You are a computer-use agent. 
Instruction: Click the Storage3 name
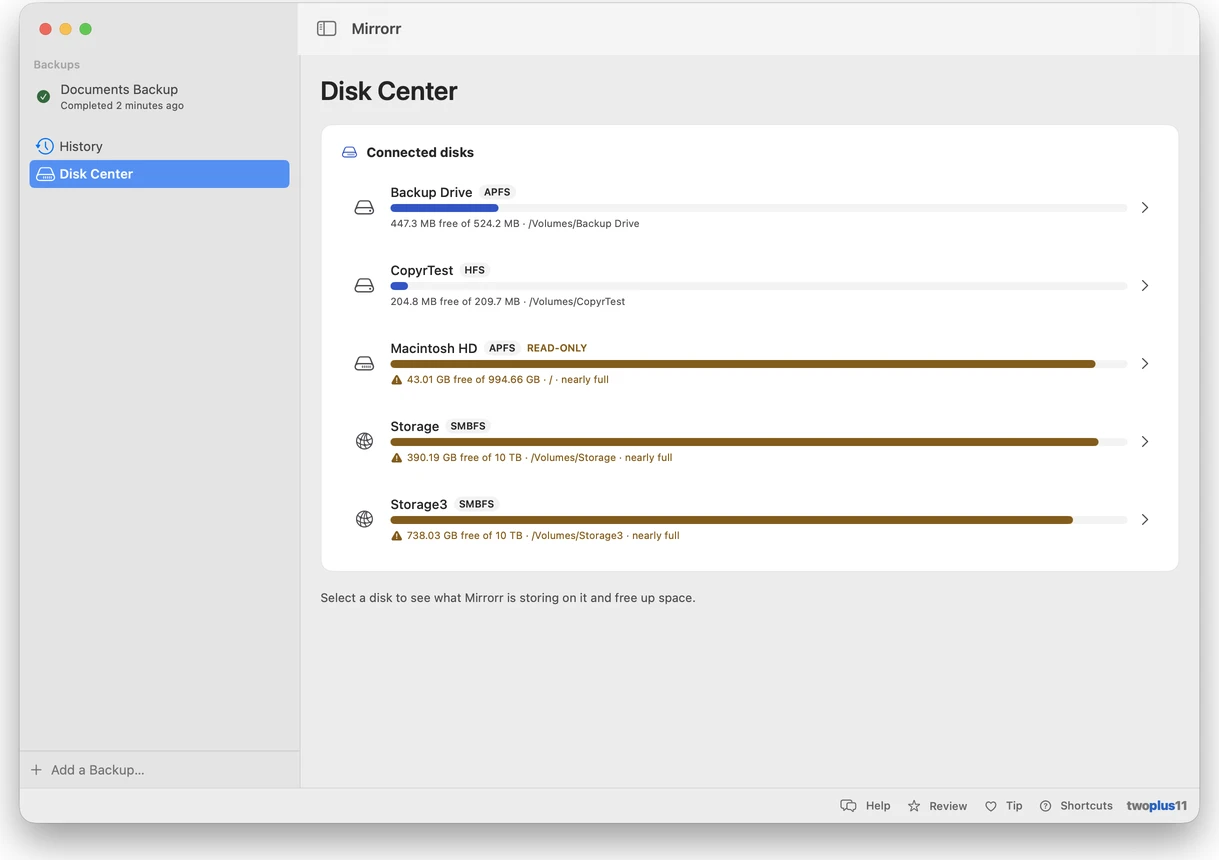[419, 504]
